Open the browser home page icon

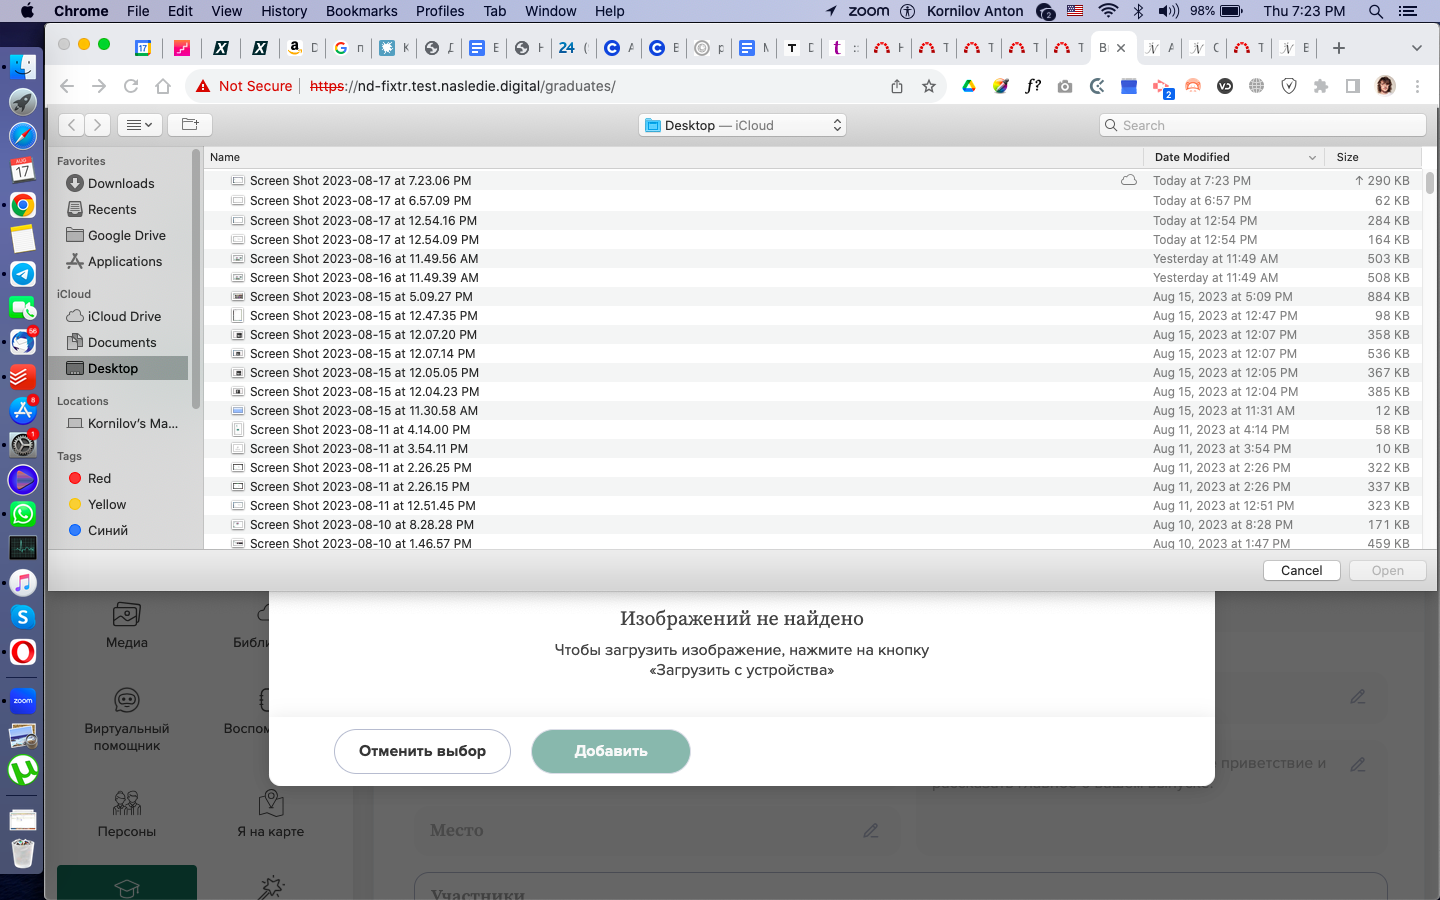click(x=163, y=86)
